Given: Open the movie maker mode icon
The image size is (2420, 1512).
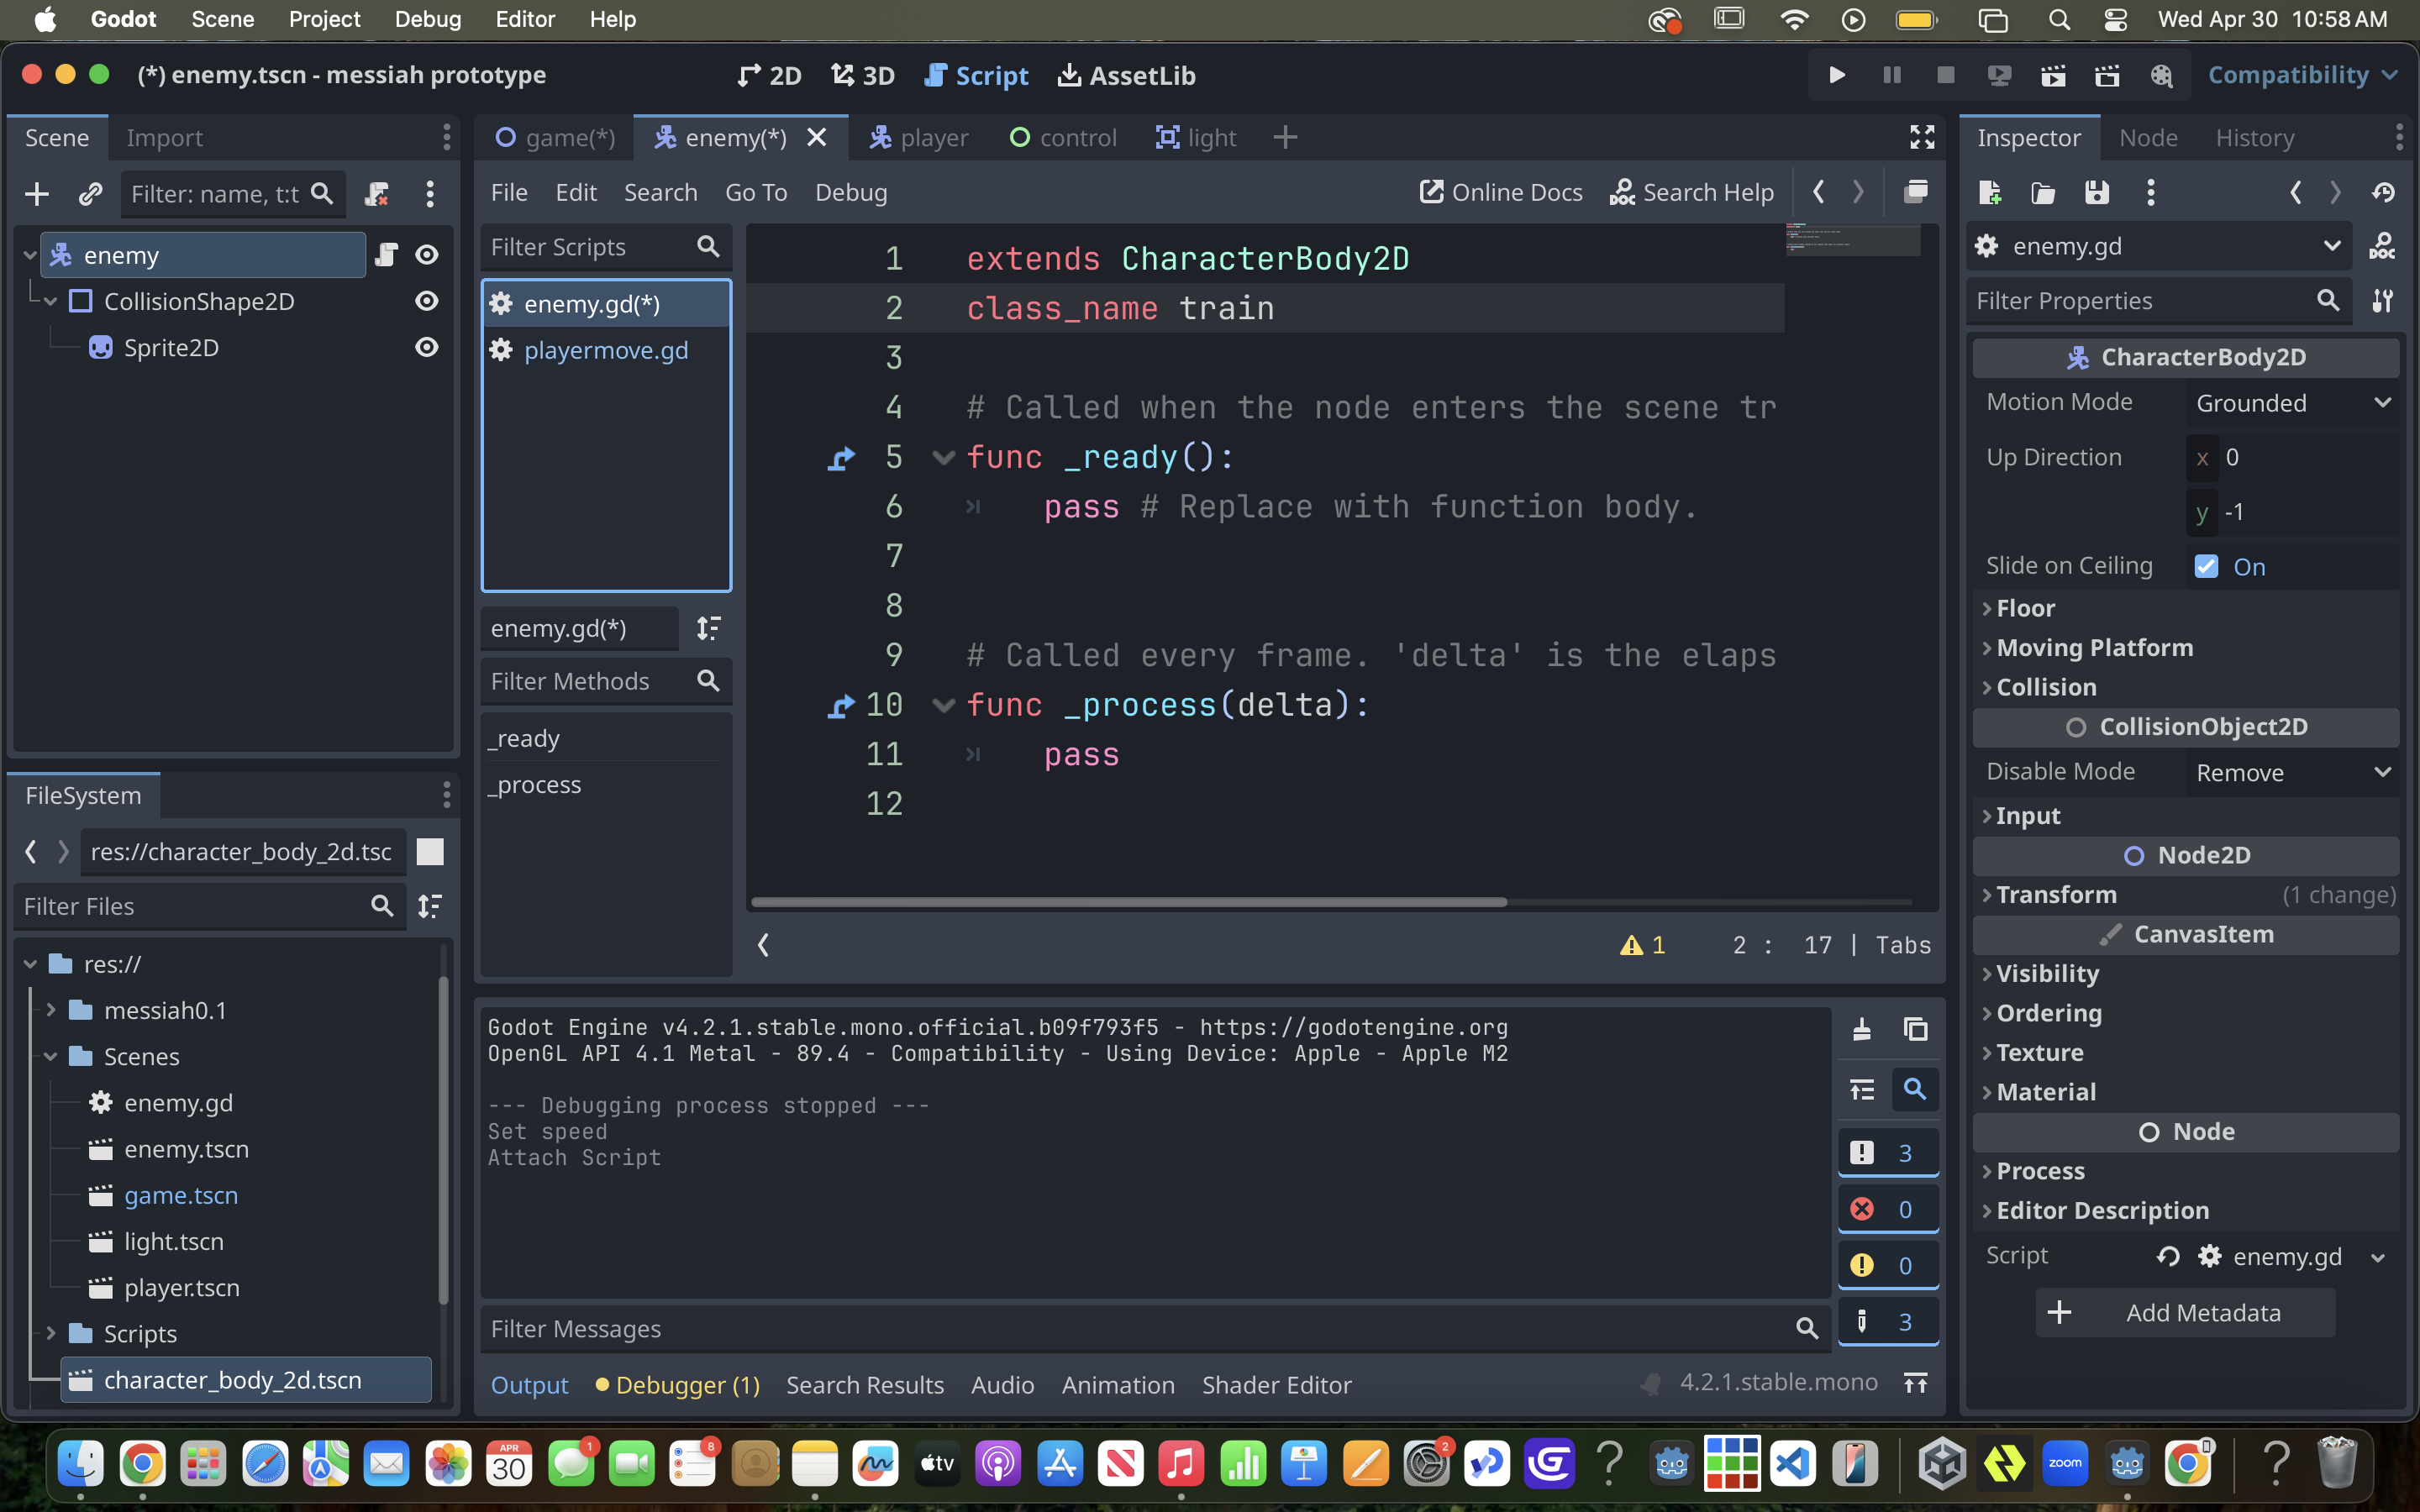Looking at the screenshot, I should (x=2161, y=75).
